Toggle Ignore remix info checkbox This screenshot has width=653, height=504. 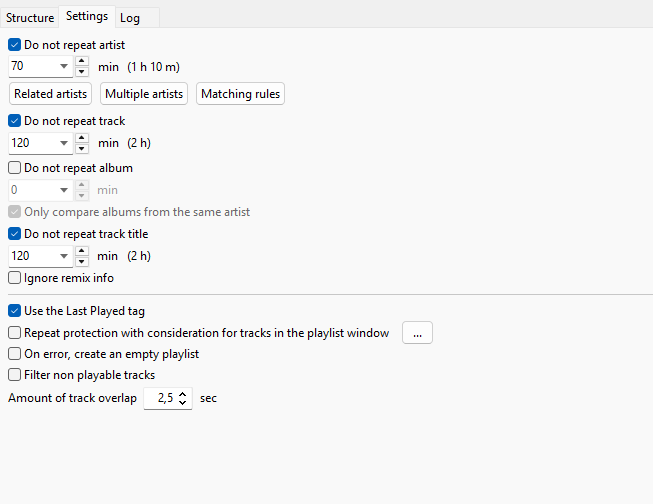[x=15, y=278]
